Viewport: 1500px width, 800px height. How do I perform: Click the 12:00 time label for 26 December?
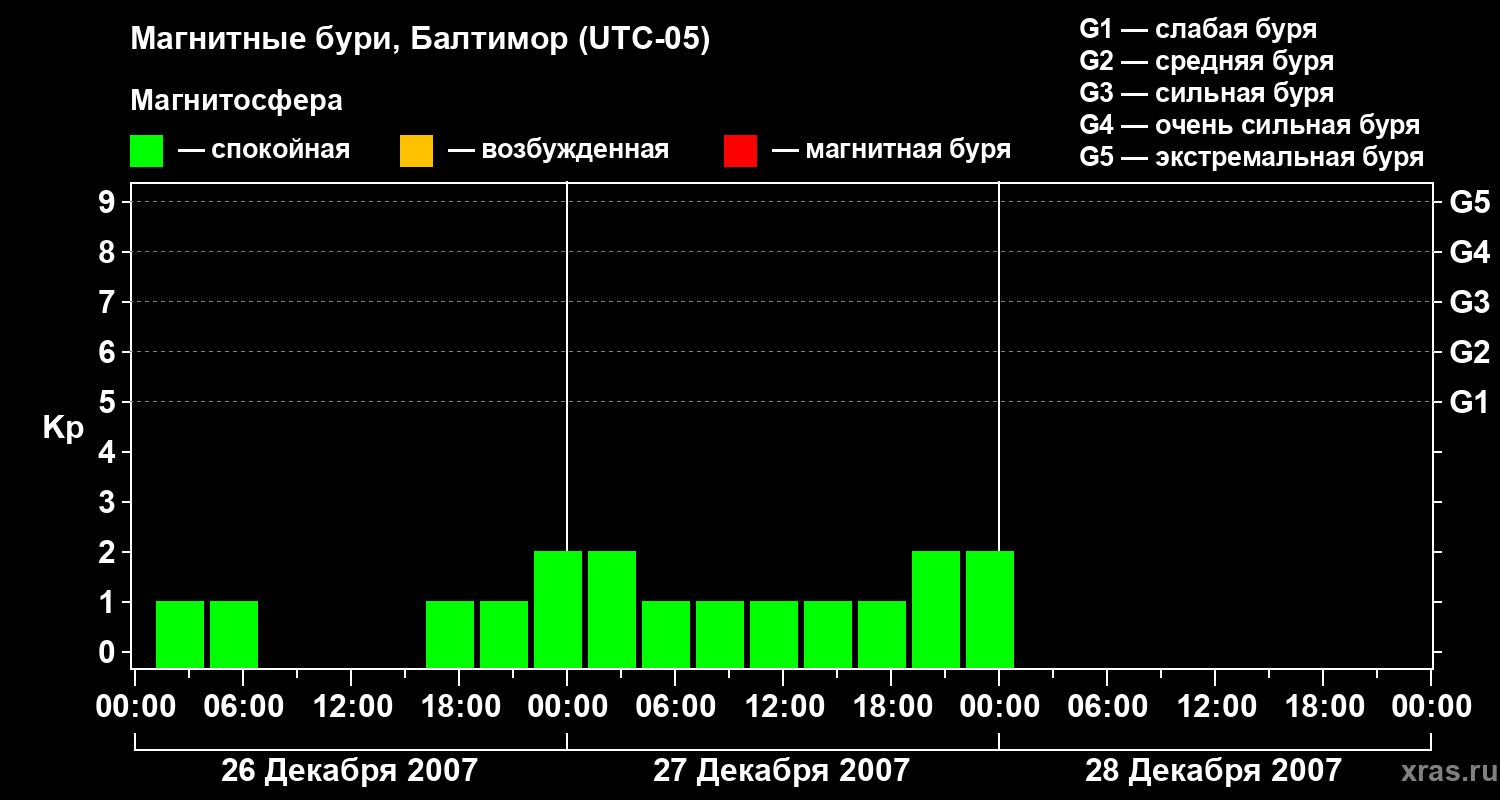(x=351, y=707)
